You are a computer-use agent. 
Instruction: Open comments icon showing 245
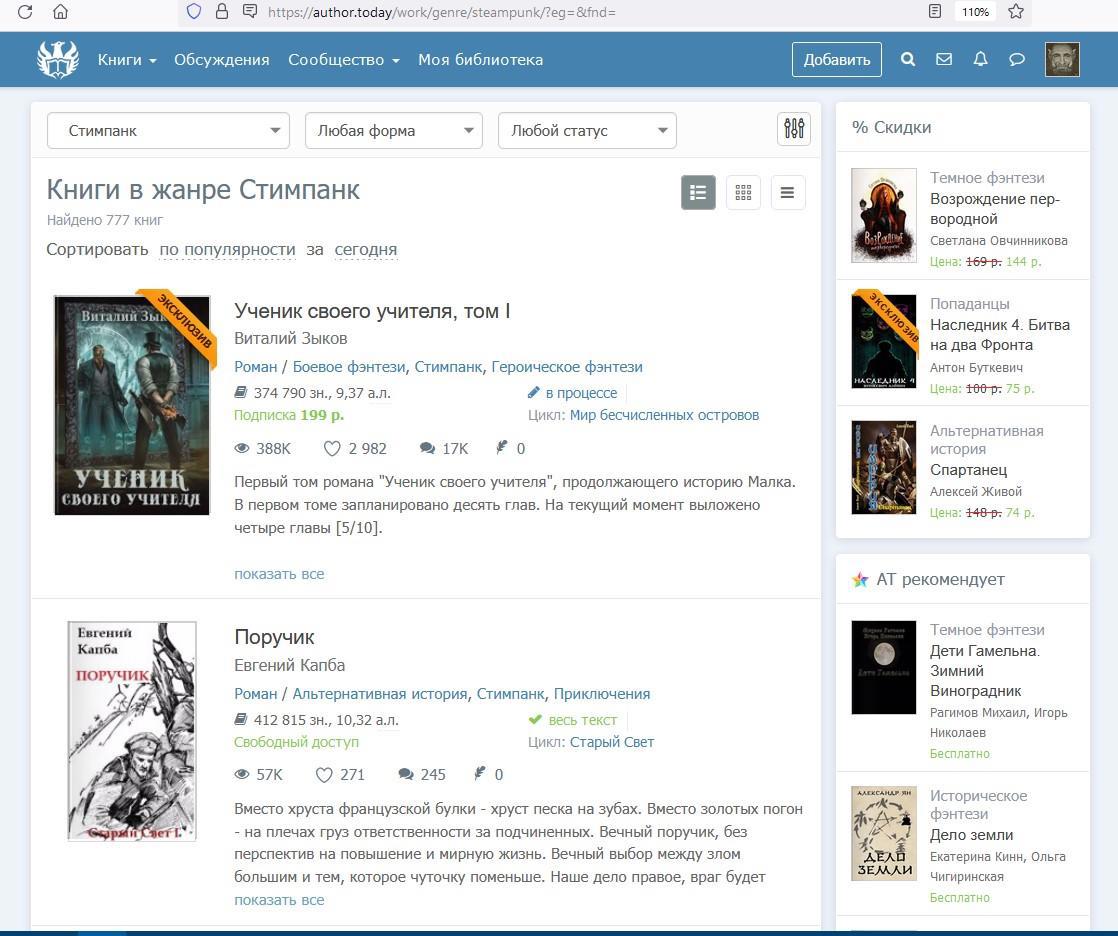tap(406, 774)
